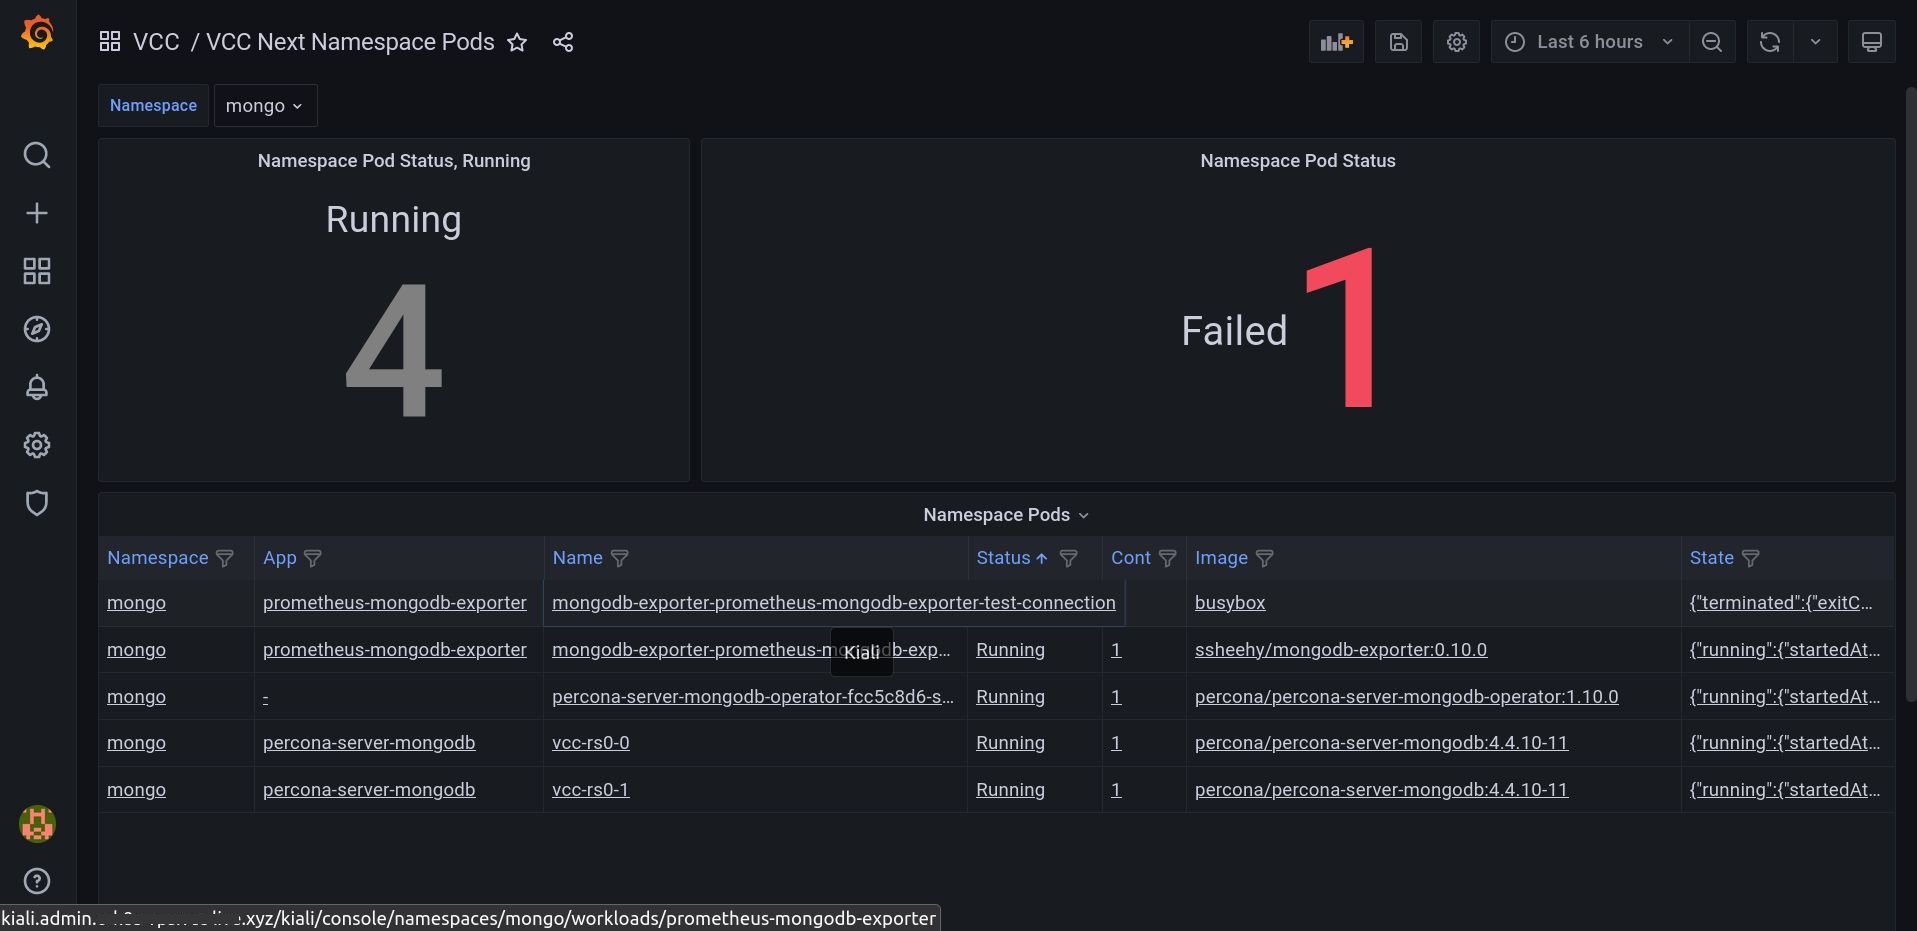The image size is (1917, 931).
Task: Sort table by Namespace column header
Action: (x=158, y=558)
